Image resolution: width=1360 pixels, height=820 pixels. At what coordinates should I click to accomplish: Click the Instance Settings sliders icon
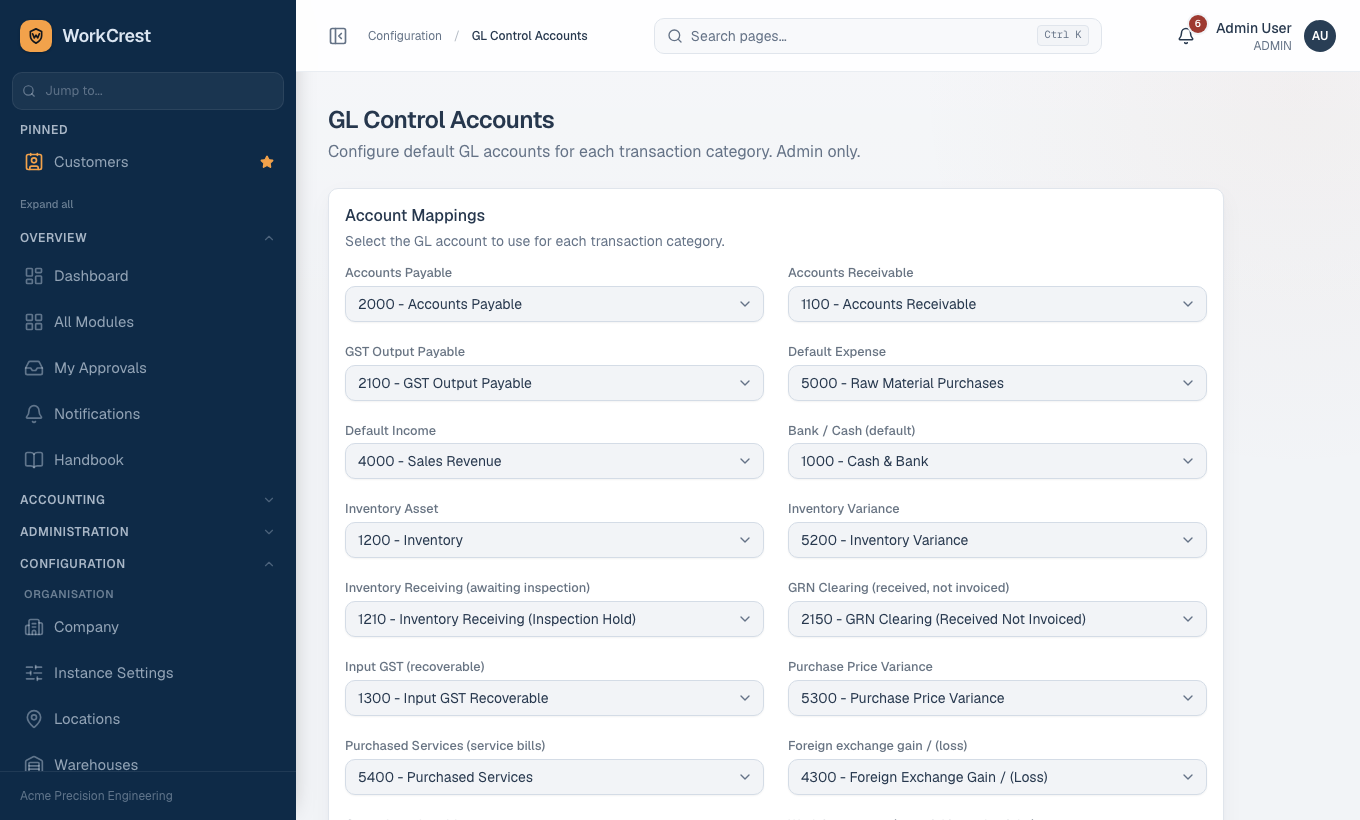34,673
